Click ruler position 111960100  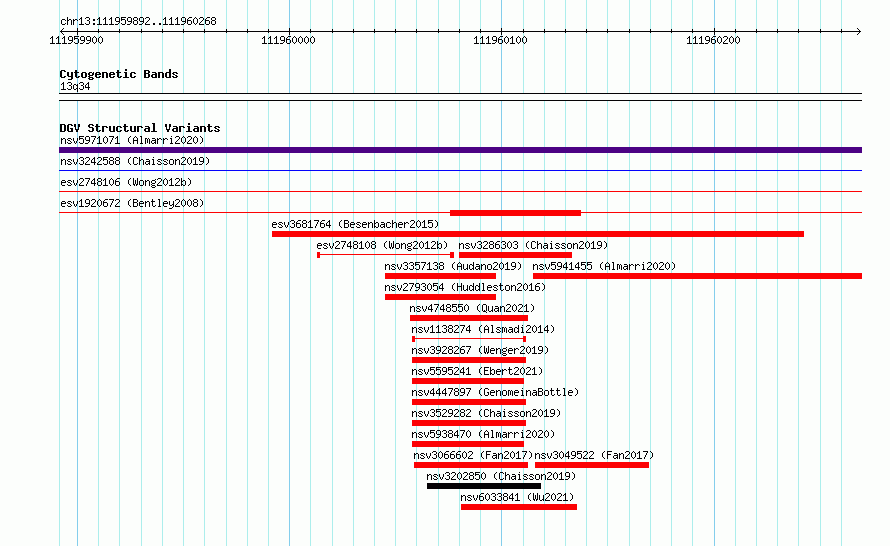coord(501,40)
